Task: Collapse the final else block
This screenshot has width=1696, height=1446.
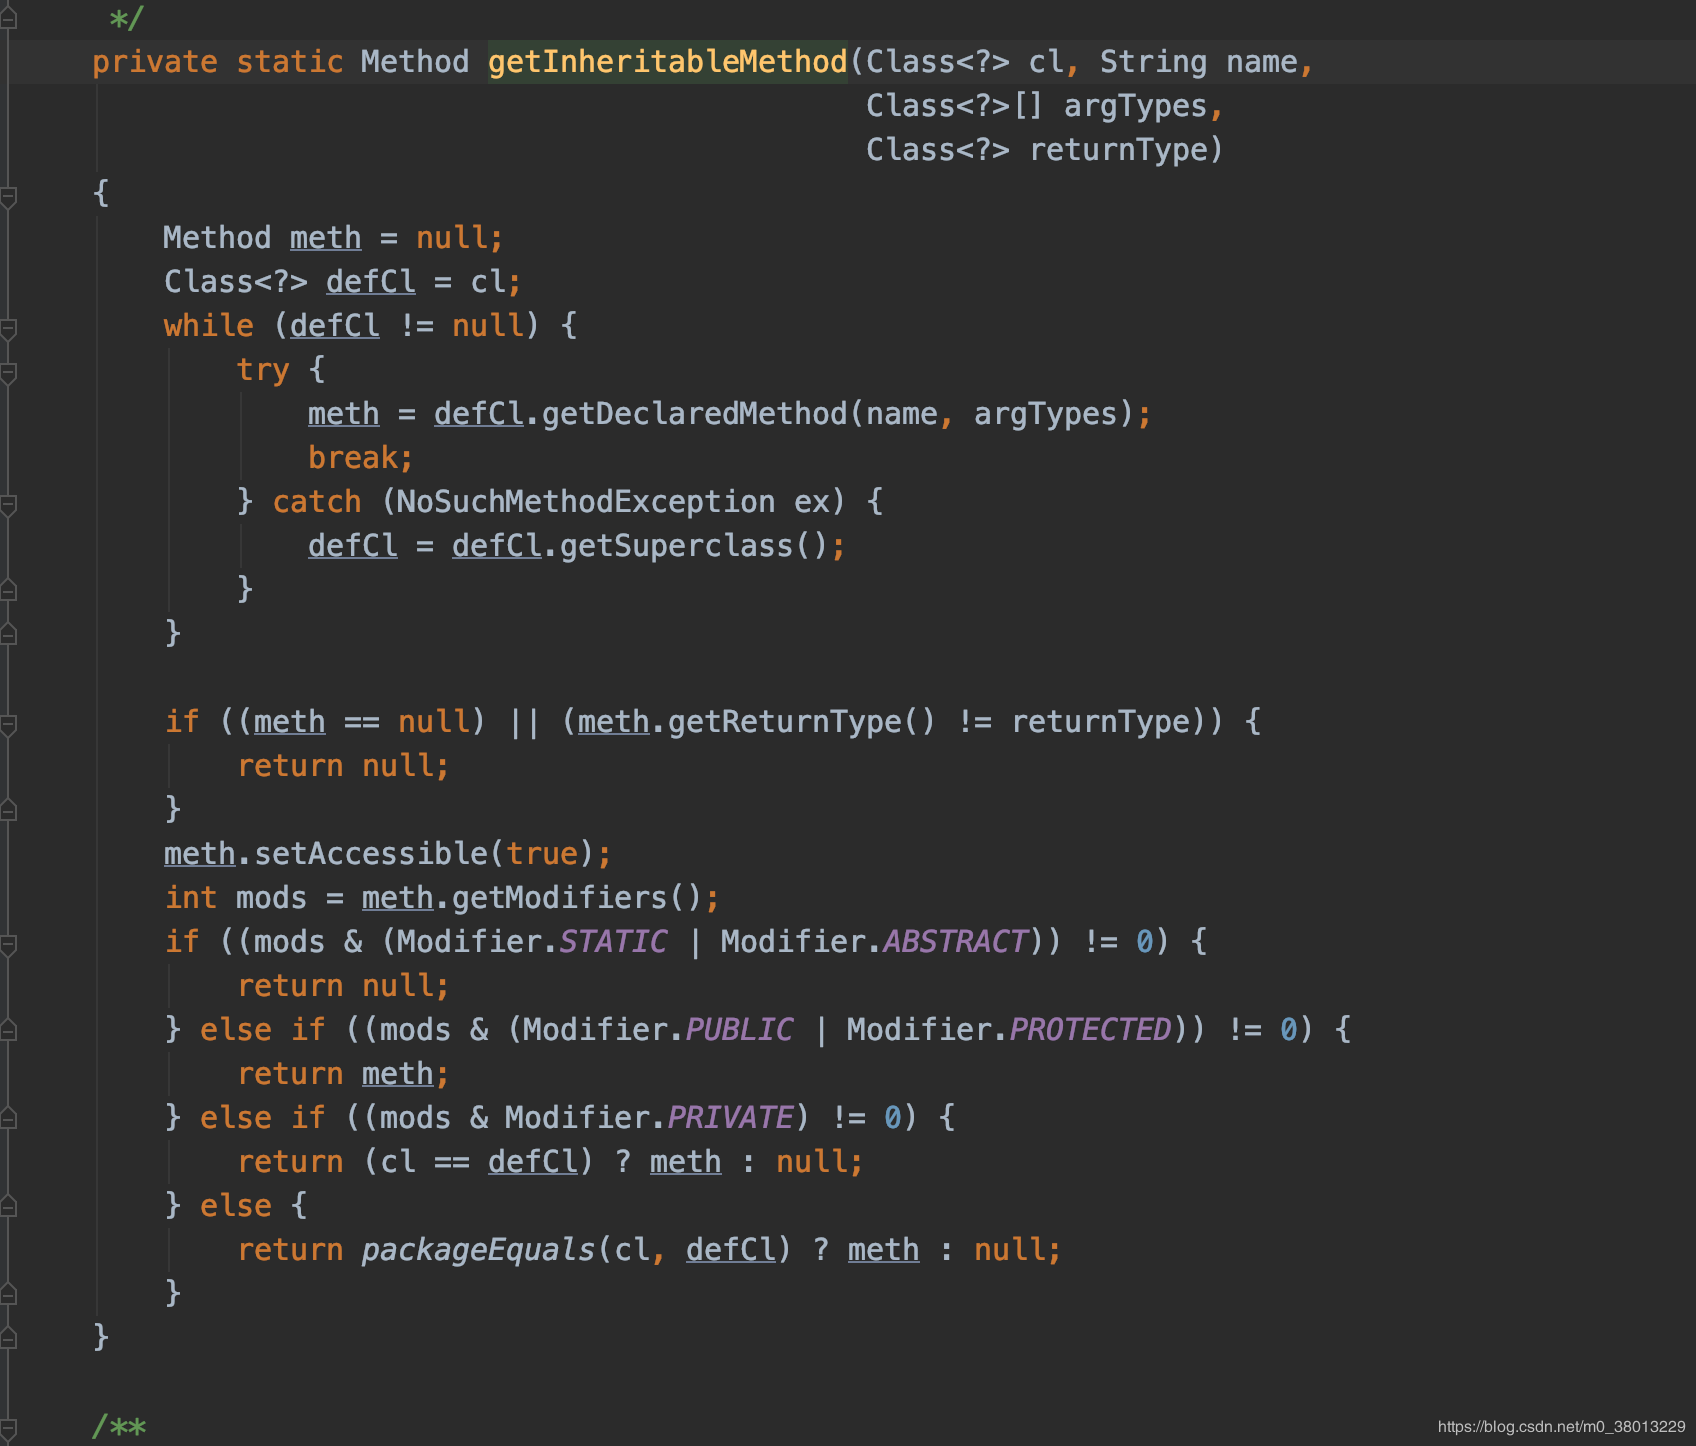Action: (x=8, y=1208)
